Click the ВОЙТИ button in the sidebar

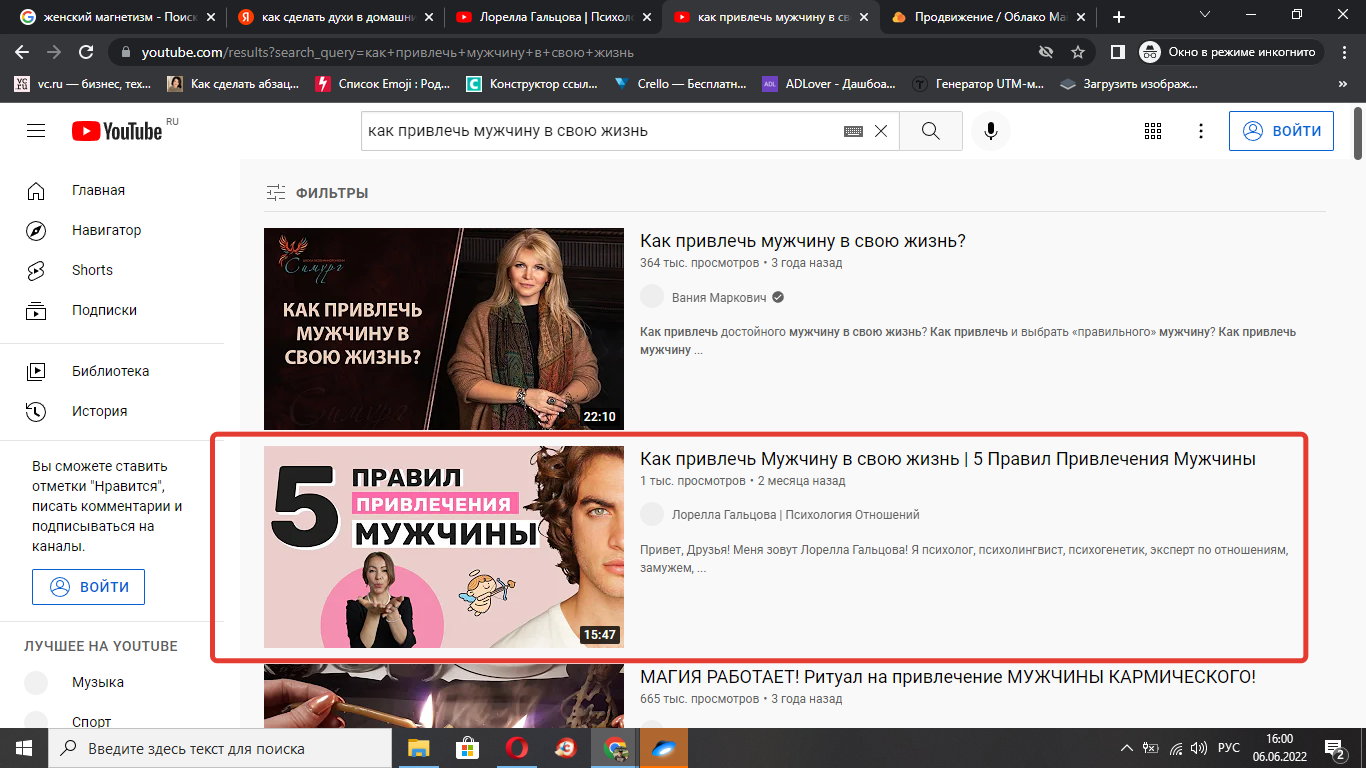click(x=88, y=587)
